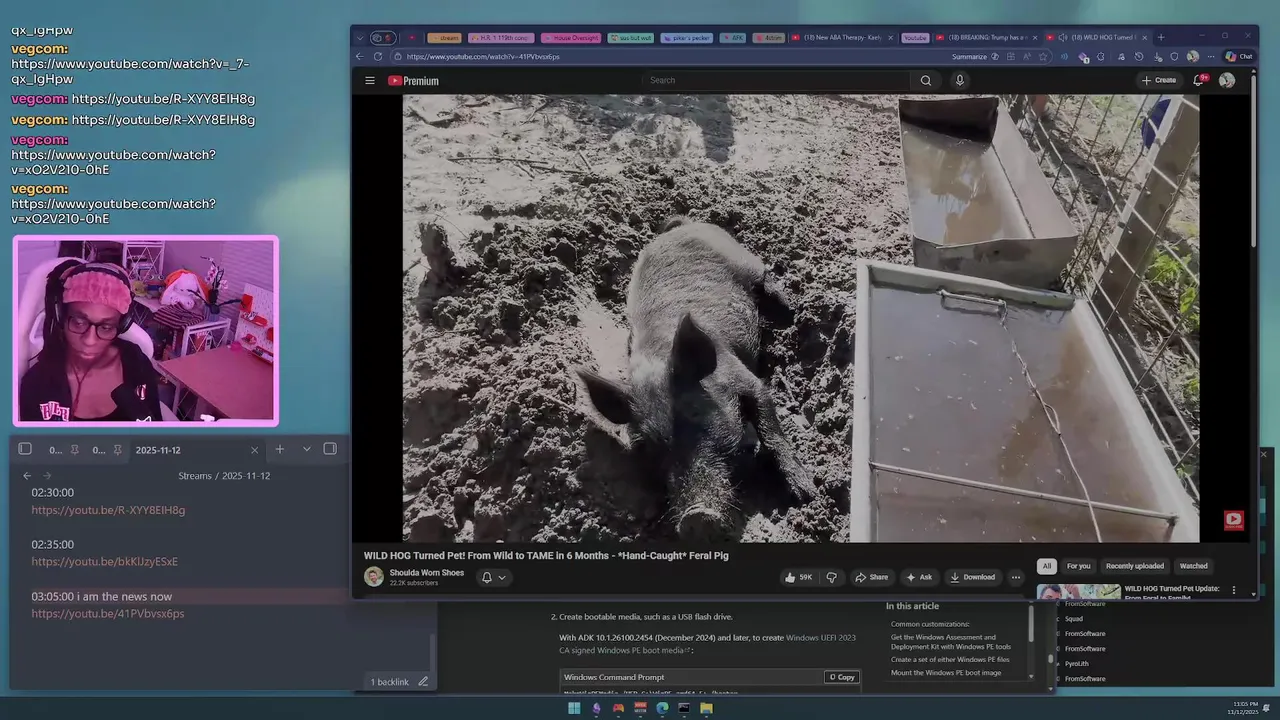The height and width of the screenshot is (720, 1280).
Task: Open the youtu.be/R-XYY8EIH8g note link
Action: (108, 510)
